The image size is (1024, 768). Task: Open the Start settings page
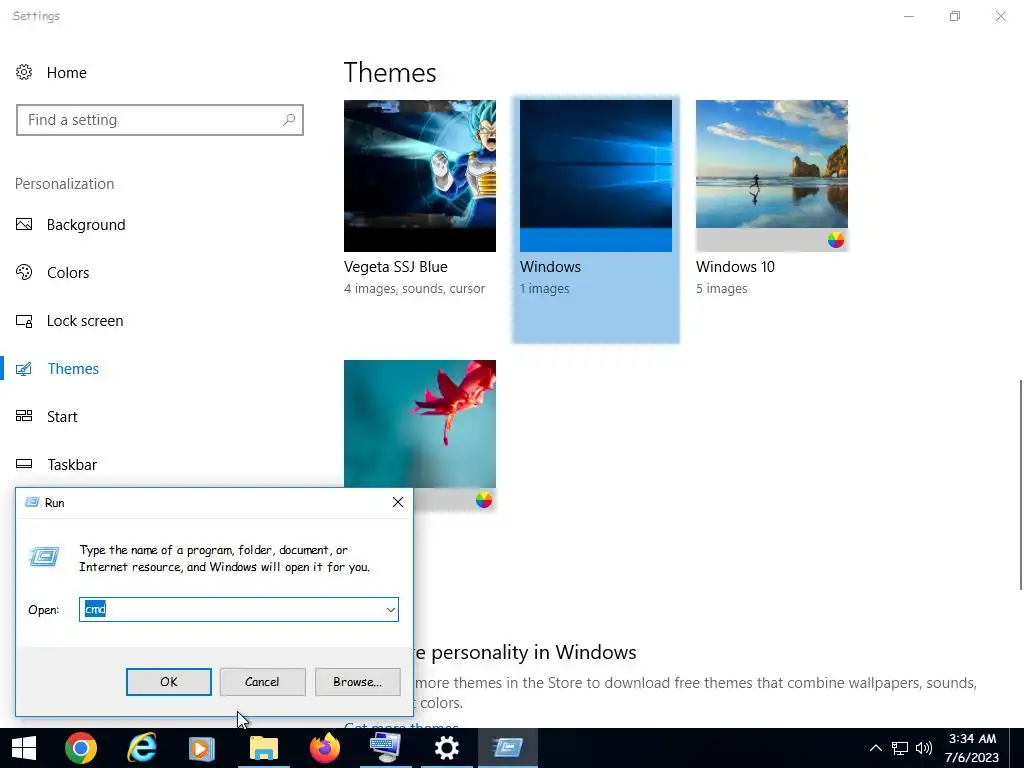click(62, 417)
